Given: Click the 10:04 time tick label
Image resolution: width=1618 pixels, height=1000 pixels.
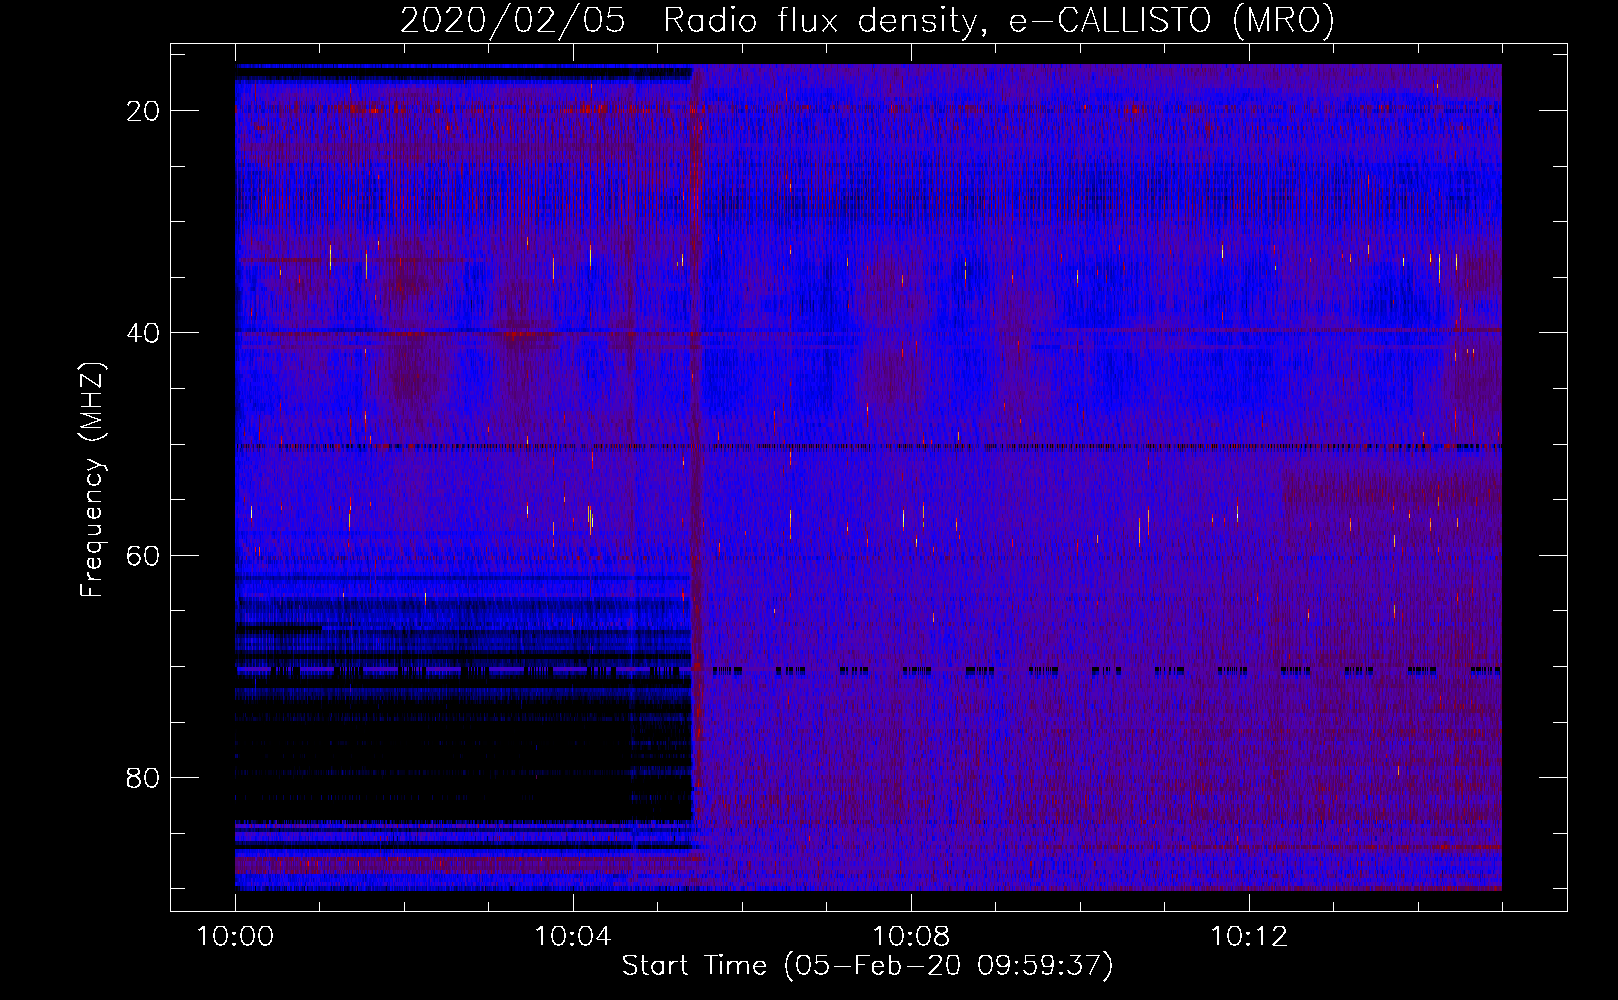Looking at the screenshot, I should click(x=573, y=937).
